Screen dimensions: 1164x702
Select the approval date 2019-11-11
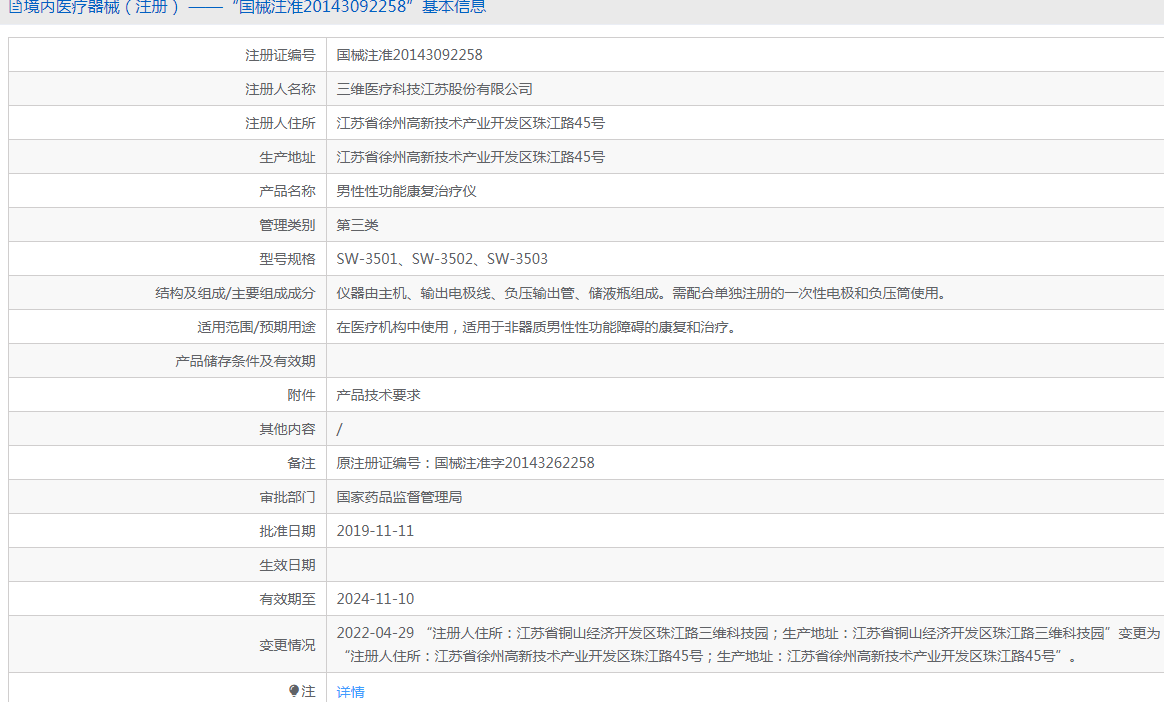point(375,531)
